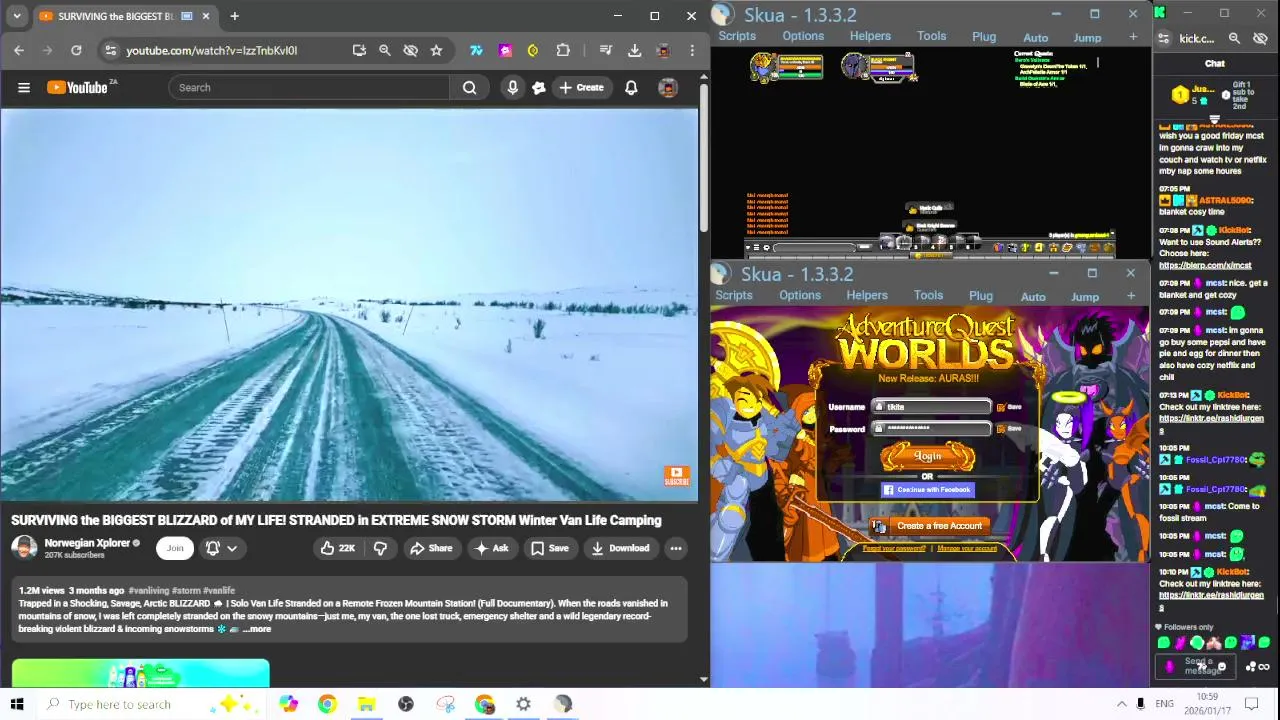
Task: Open Windows Start menu
Action: (17, 704)
